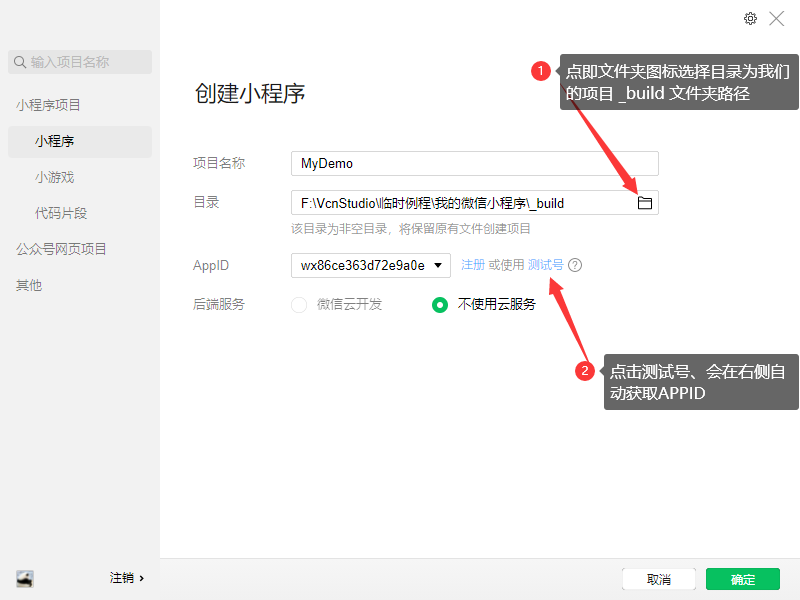Click the search magnifier icon in sidebar

coord(20,62)
